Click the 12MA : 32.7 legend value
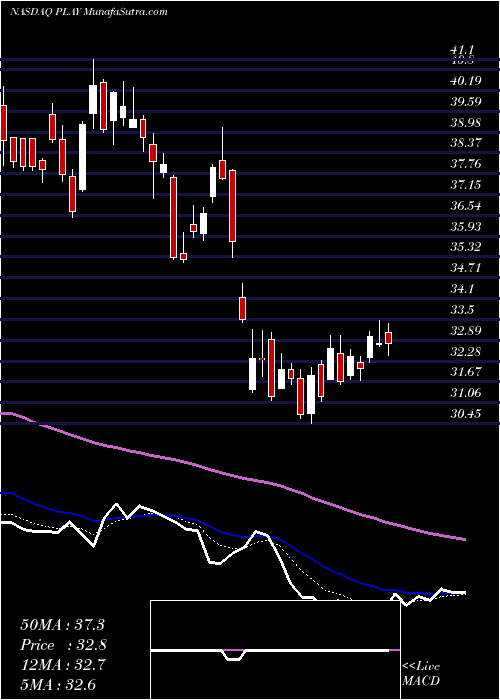The height and width of the screenshot is (700, 500). [62, 665]
